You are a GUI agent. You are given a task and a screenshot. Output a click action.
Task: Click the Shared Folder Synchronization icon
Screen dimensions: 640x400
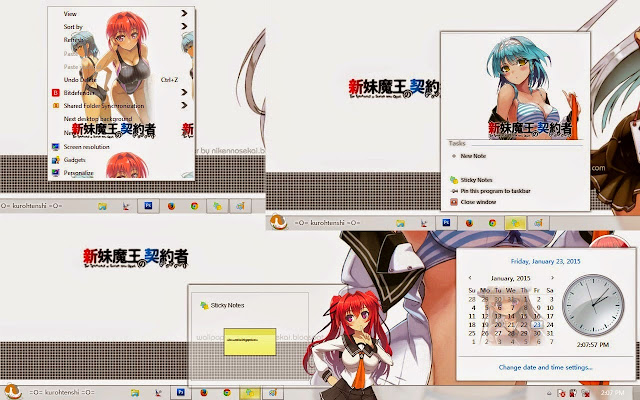(x=56, y=106)
